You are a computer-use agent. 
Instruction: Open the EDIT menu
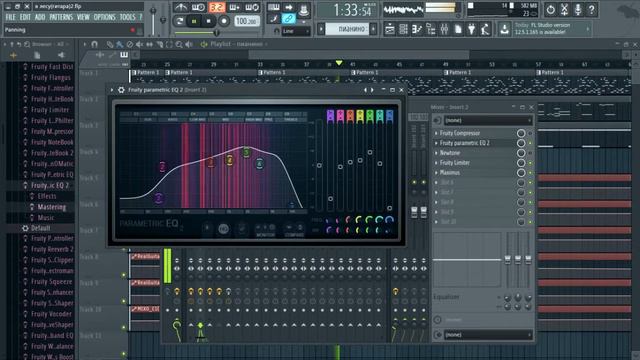[x=25, y=17]
